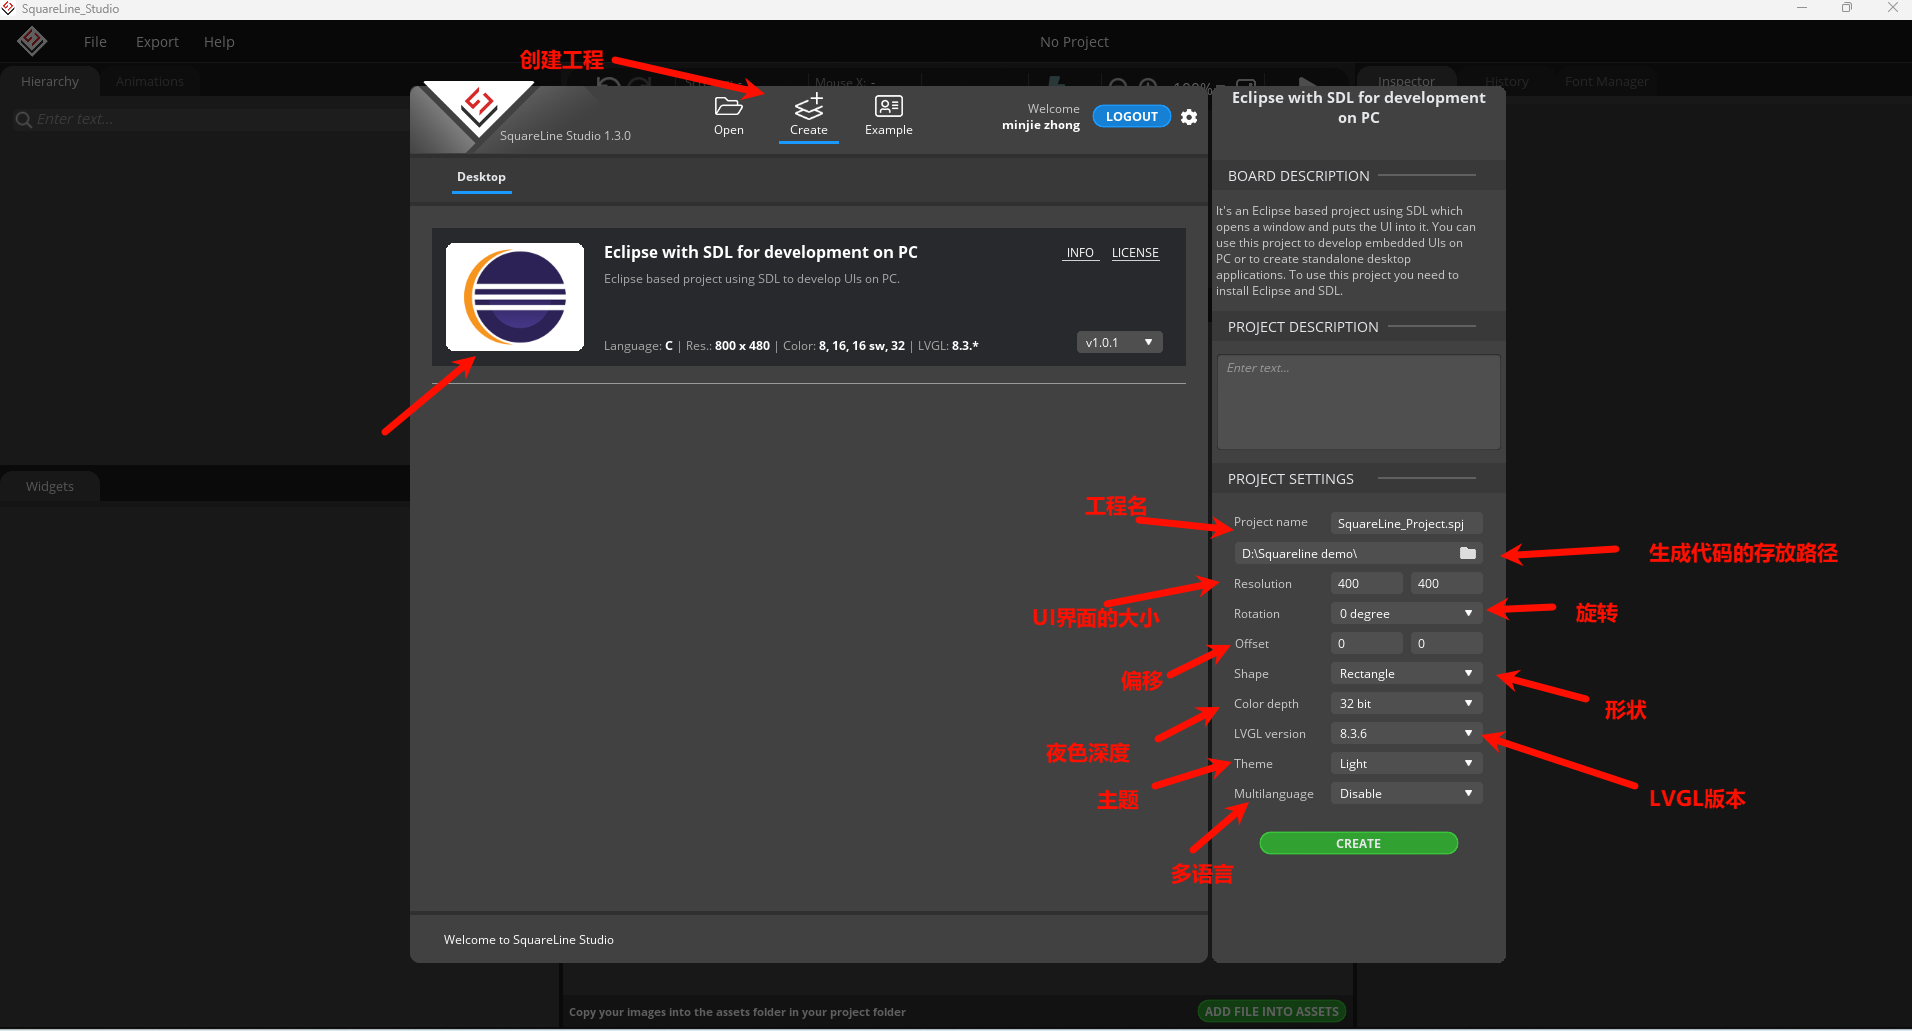
Task: Click the SquareLine Studio logo in menu bar
Action: tap(32, 41)
